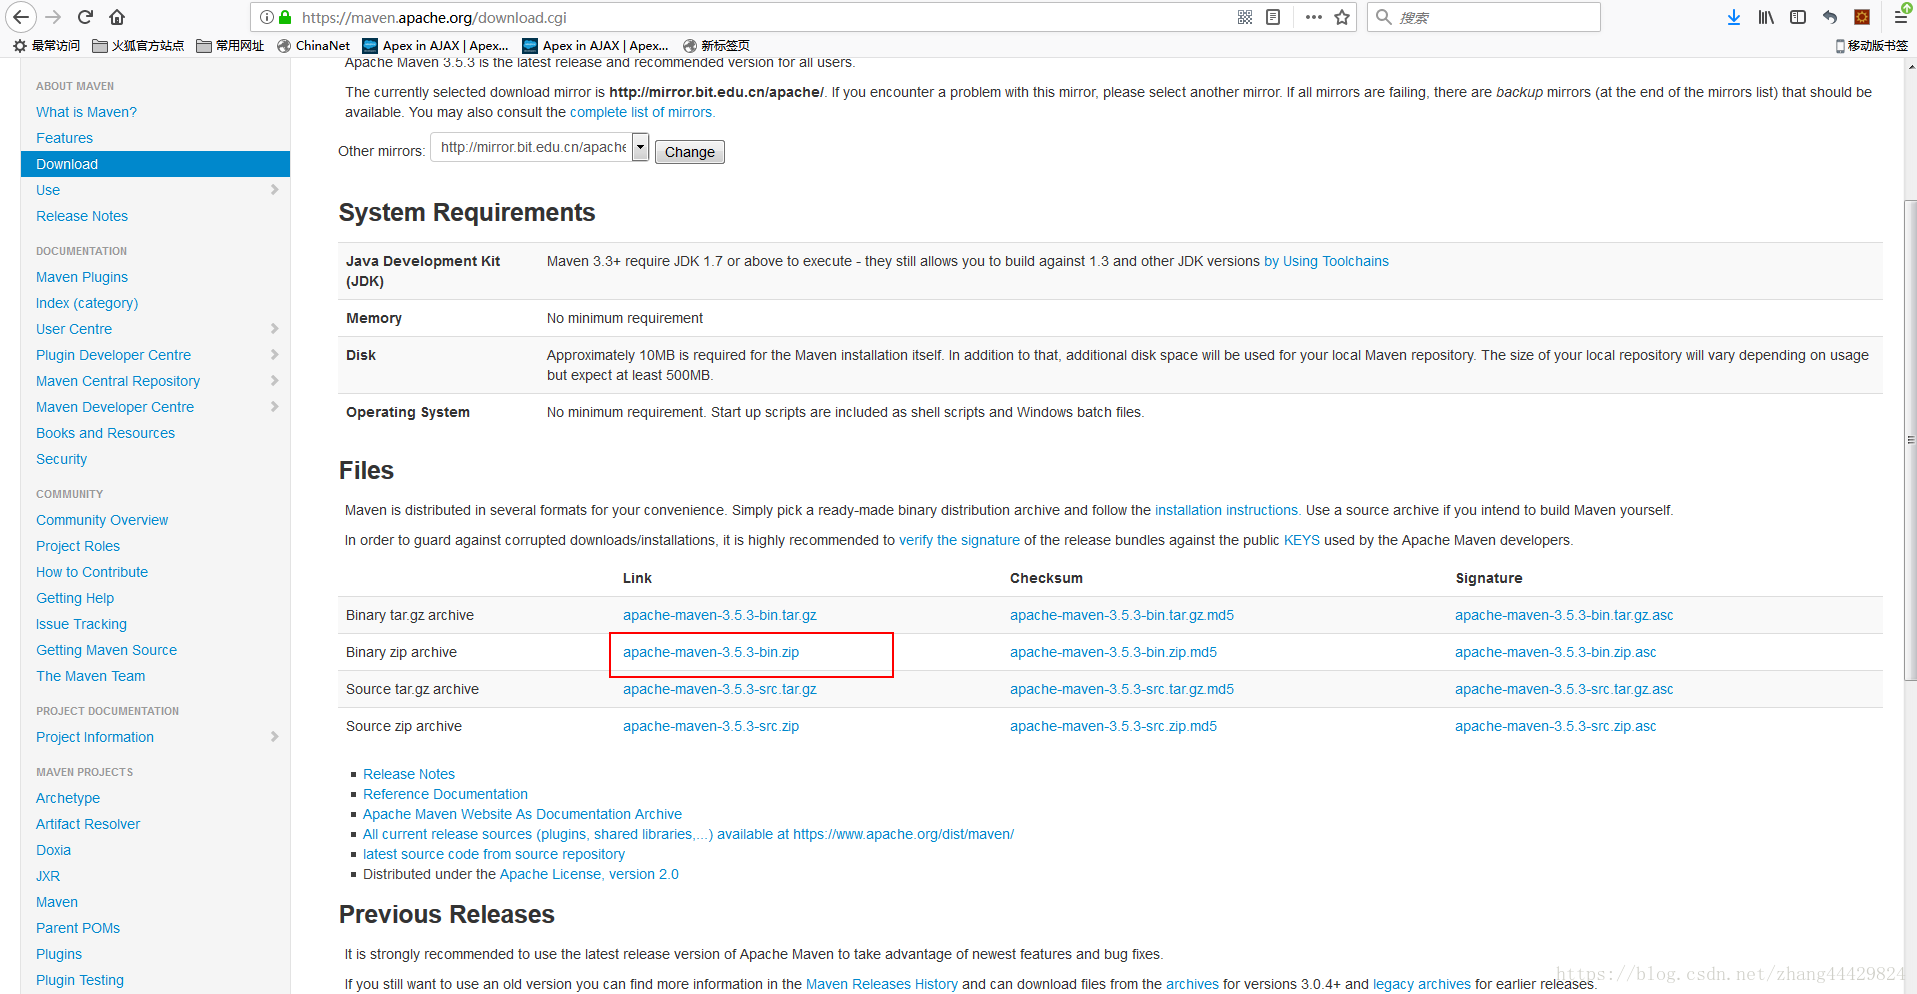This screenshot has width=1917, height=994.
Task: Click the green padlock security icon
Action: (x=285, y=17)
